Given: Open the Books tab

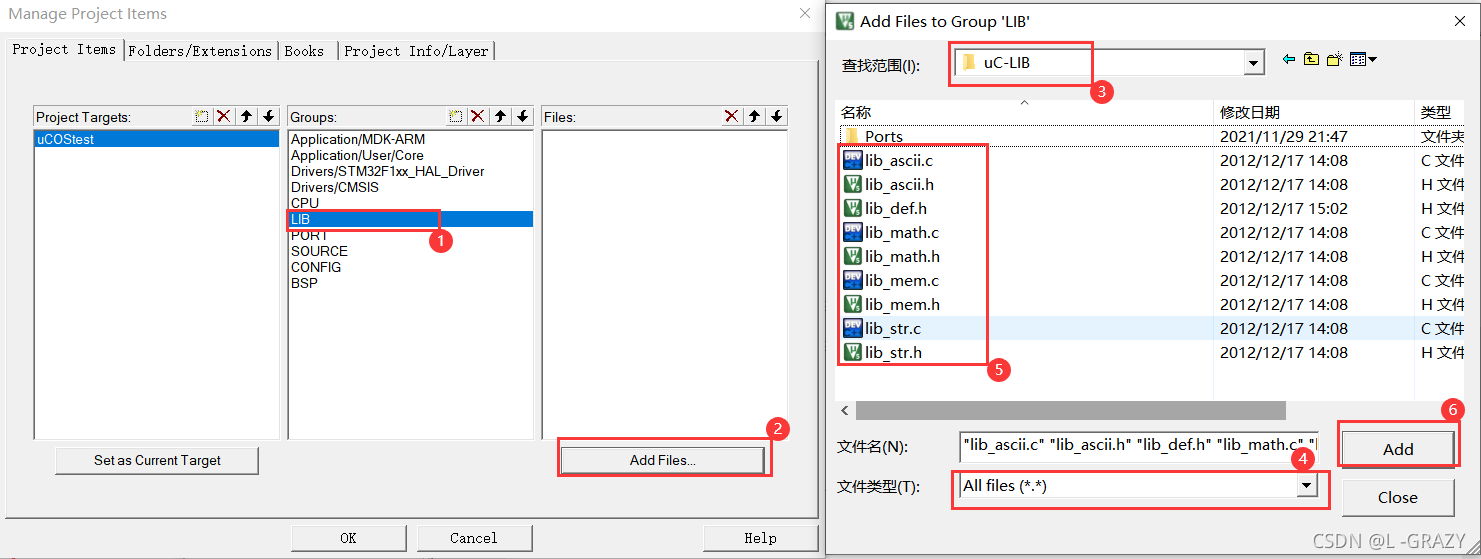Looking at the screenshot, I should tap(305, 50).
